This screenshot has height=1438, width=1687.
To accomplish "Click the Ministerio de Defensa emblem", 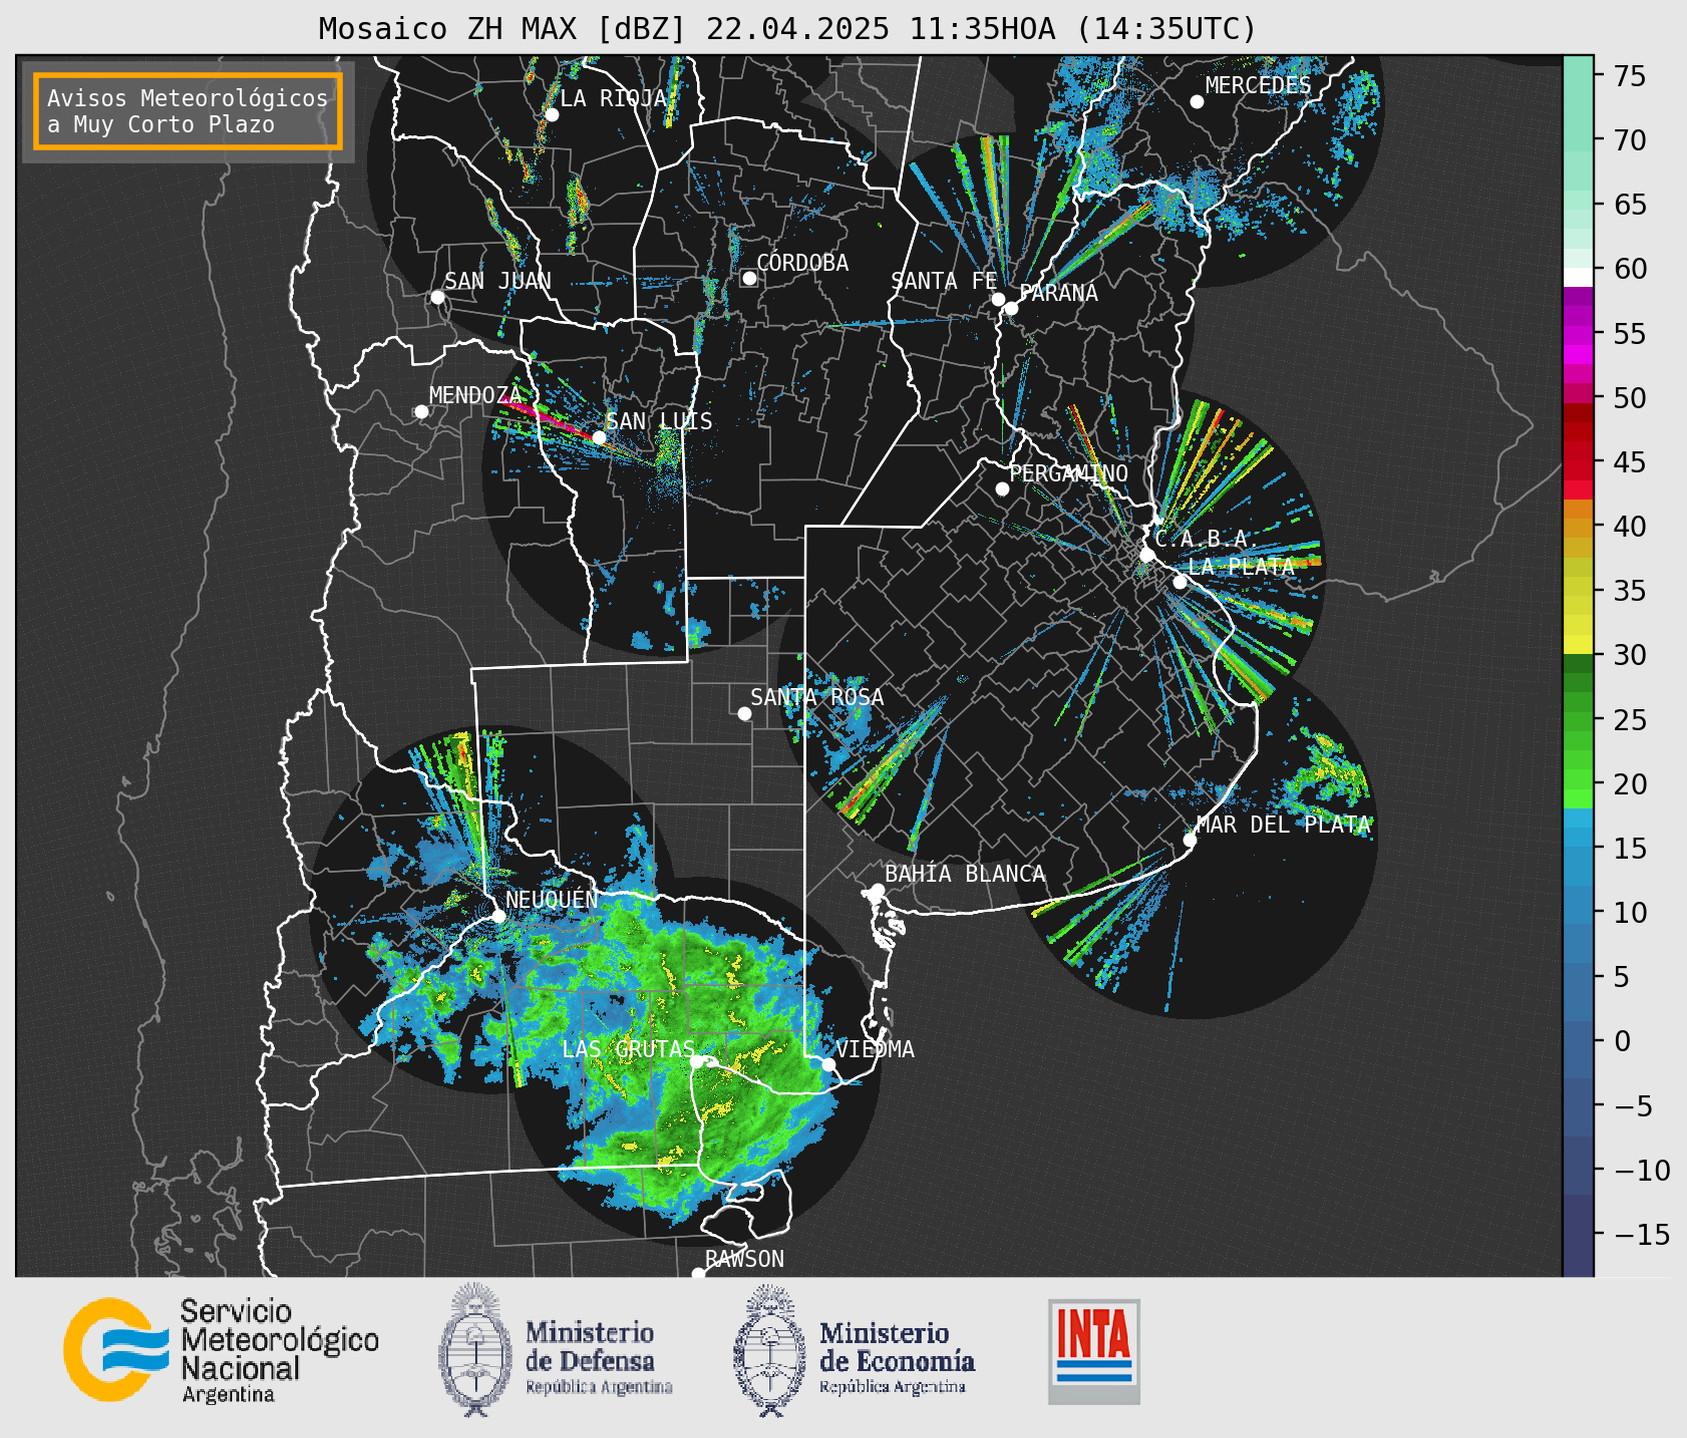I will point(474,1350).
